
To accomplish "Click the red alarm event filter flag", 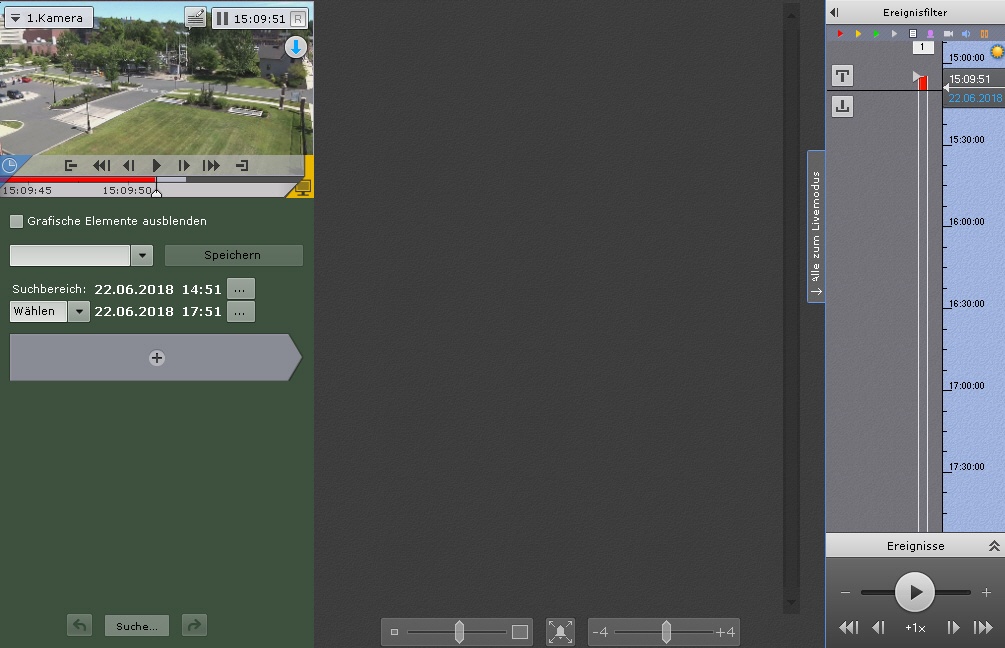I will tap(840, 34).
